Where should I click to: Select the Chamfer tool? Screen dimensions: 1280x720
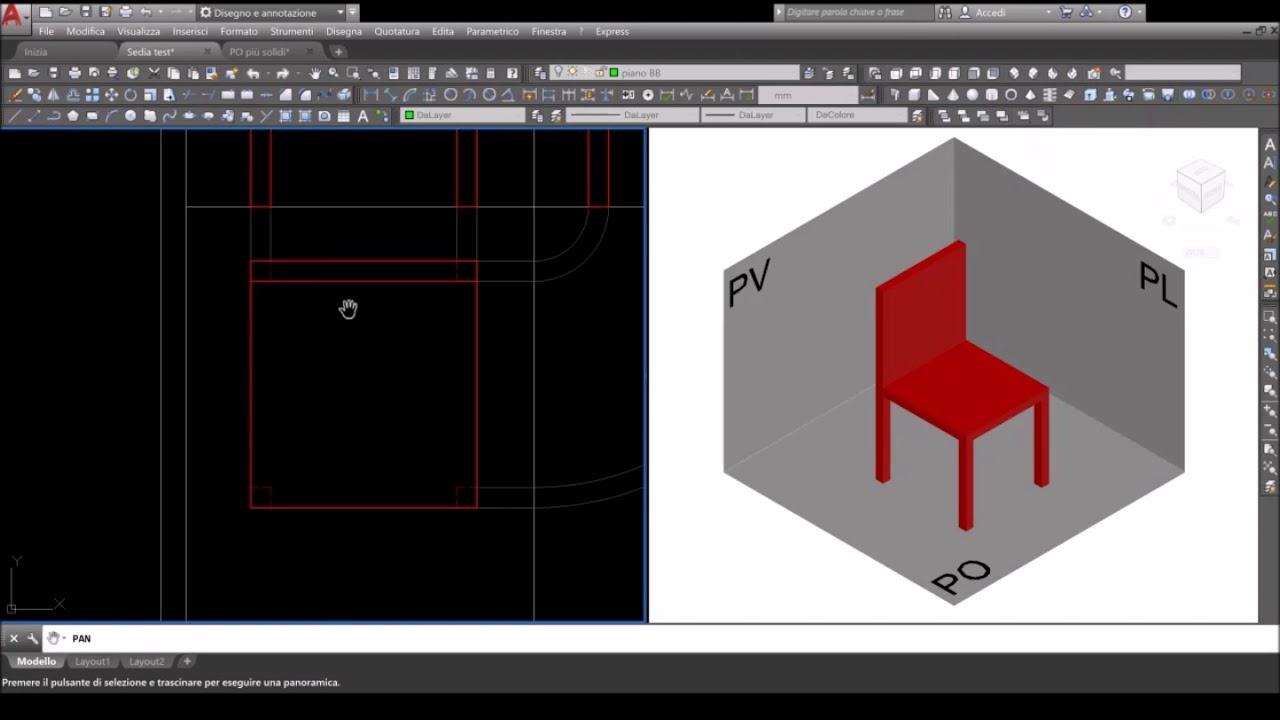click(285, 95)
